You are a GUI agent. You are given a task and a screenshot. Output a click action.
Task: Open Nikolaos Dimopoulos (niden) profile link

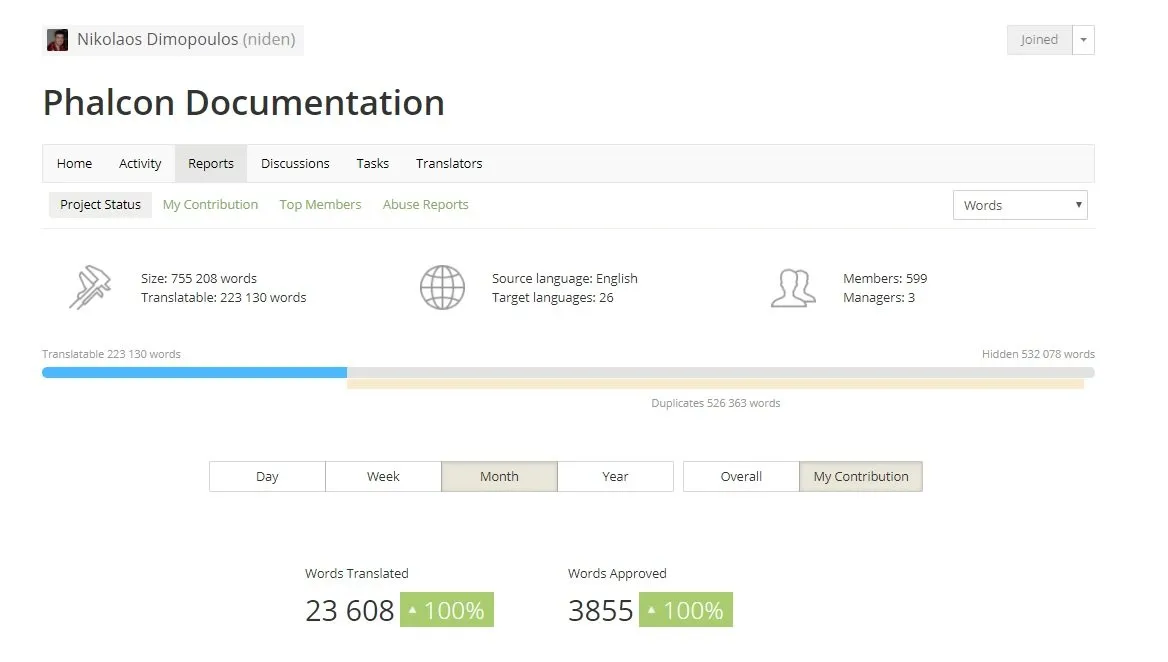click(186, 39)
